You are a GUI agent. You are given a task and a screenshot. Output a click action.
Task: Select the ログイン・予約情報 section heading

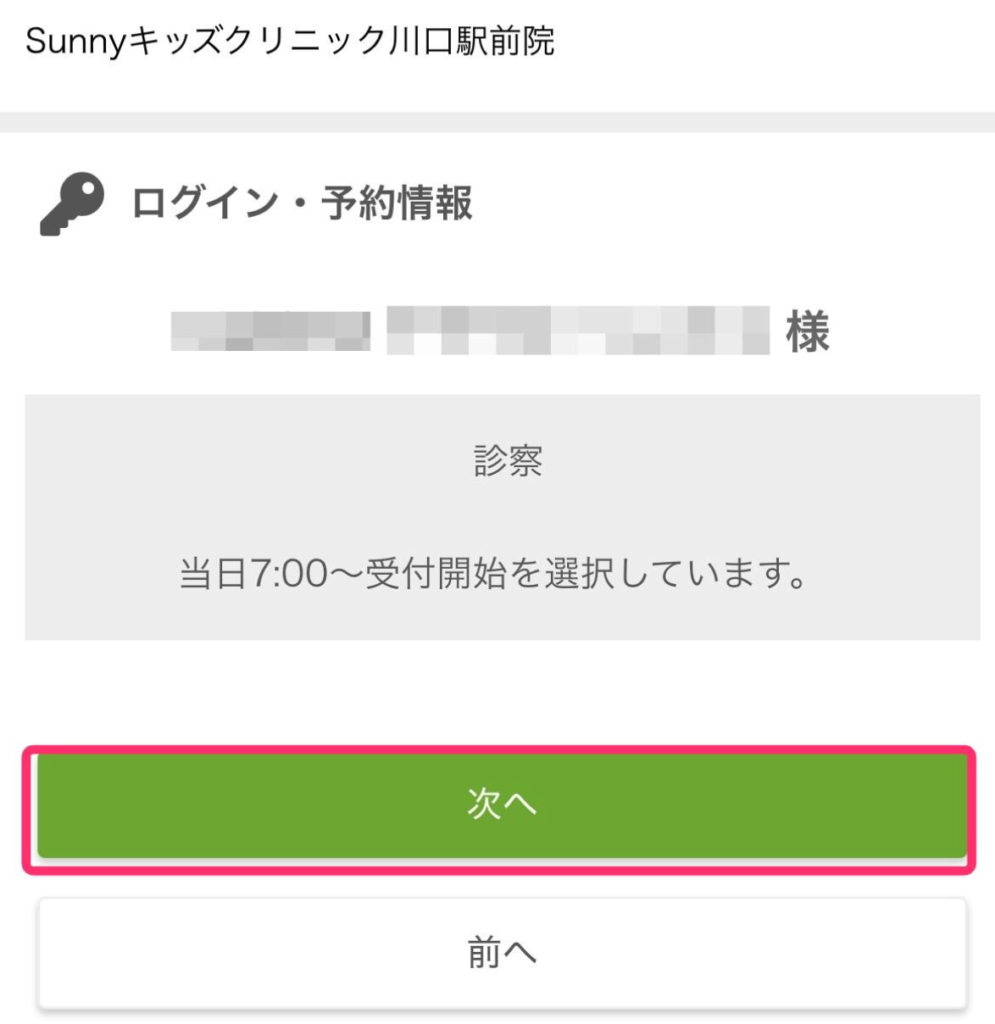[x=302, y=204]
